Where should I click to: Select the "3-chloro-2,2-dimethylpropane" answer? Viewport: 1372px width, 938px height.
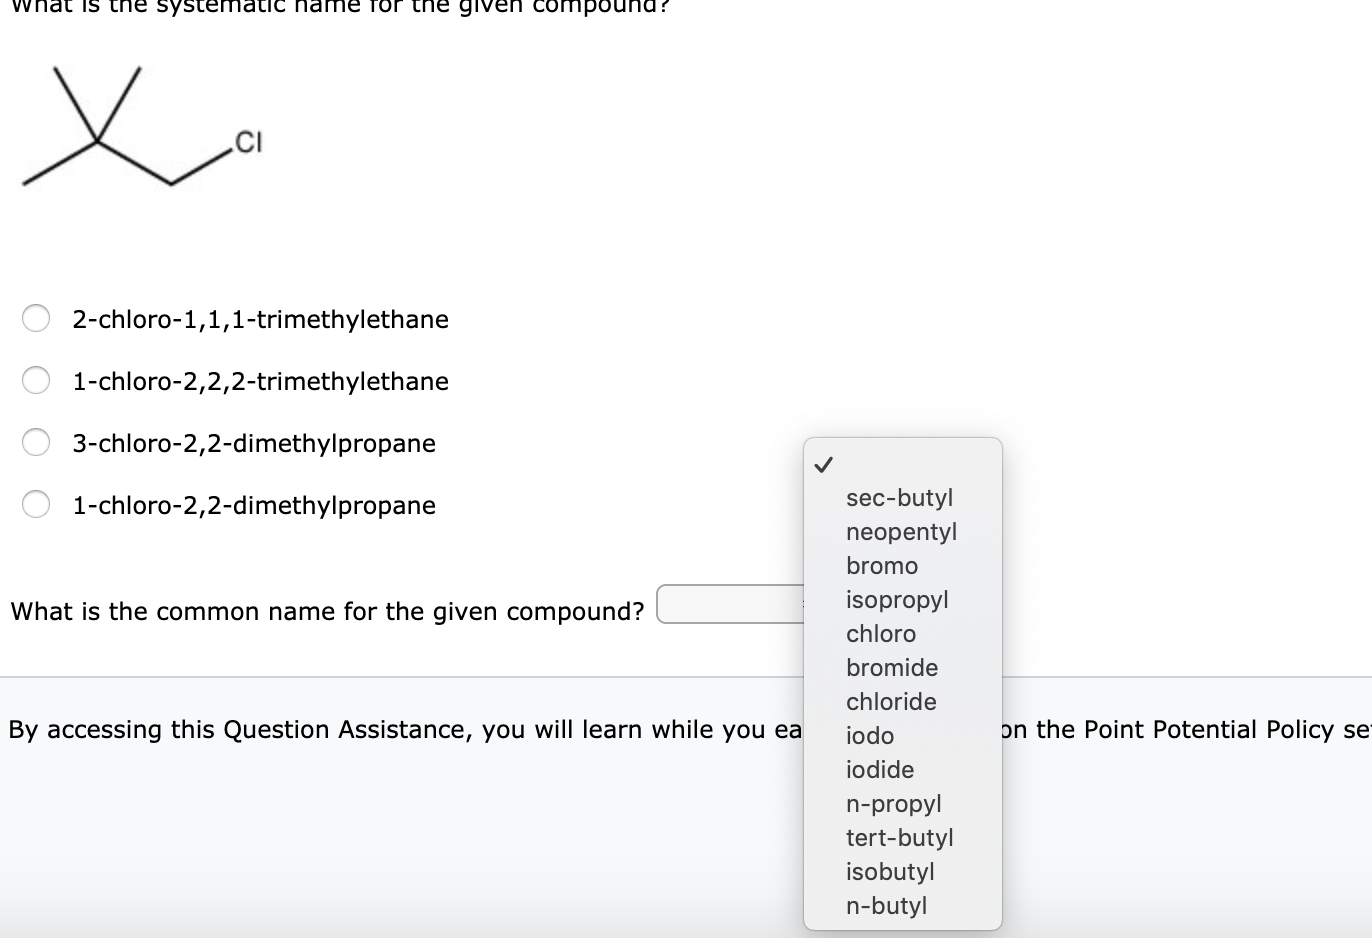coord(36,442)
